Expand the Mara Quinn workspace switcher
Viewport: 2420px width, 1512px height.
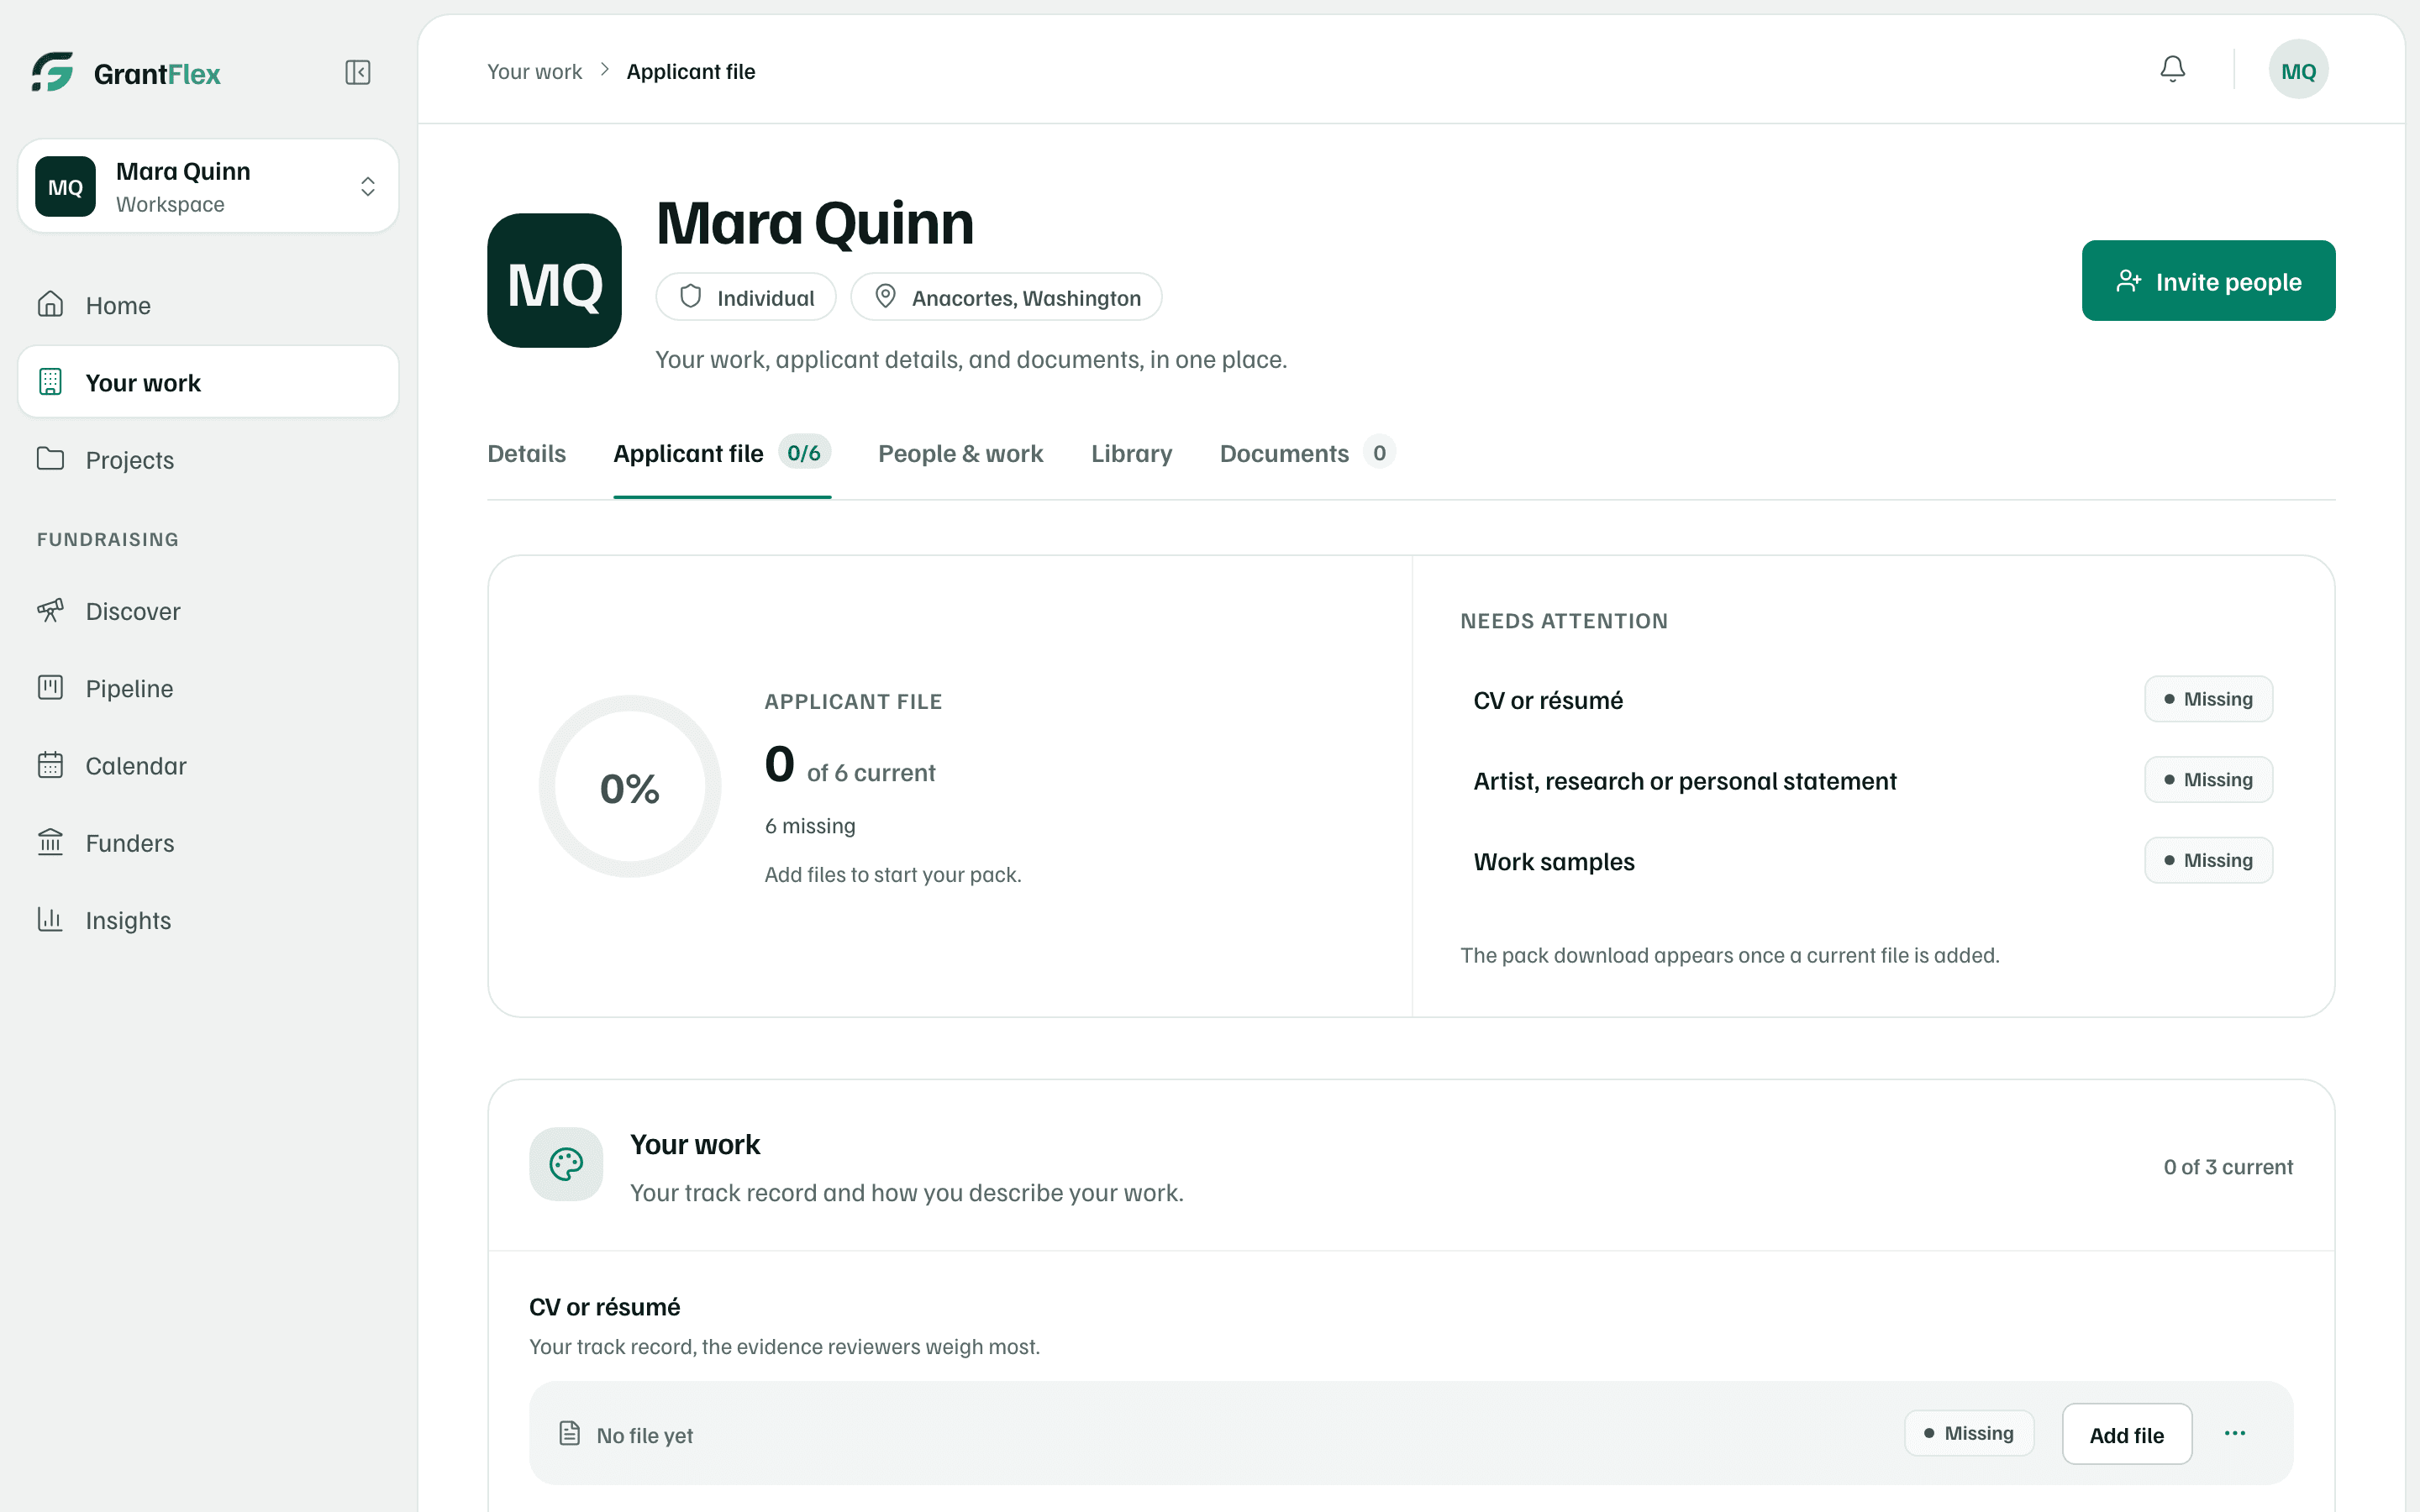pyautogui.click(x=208, y=186)
